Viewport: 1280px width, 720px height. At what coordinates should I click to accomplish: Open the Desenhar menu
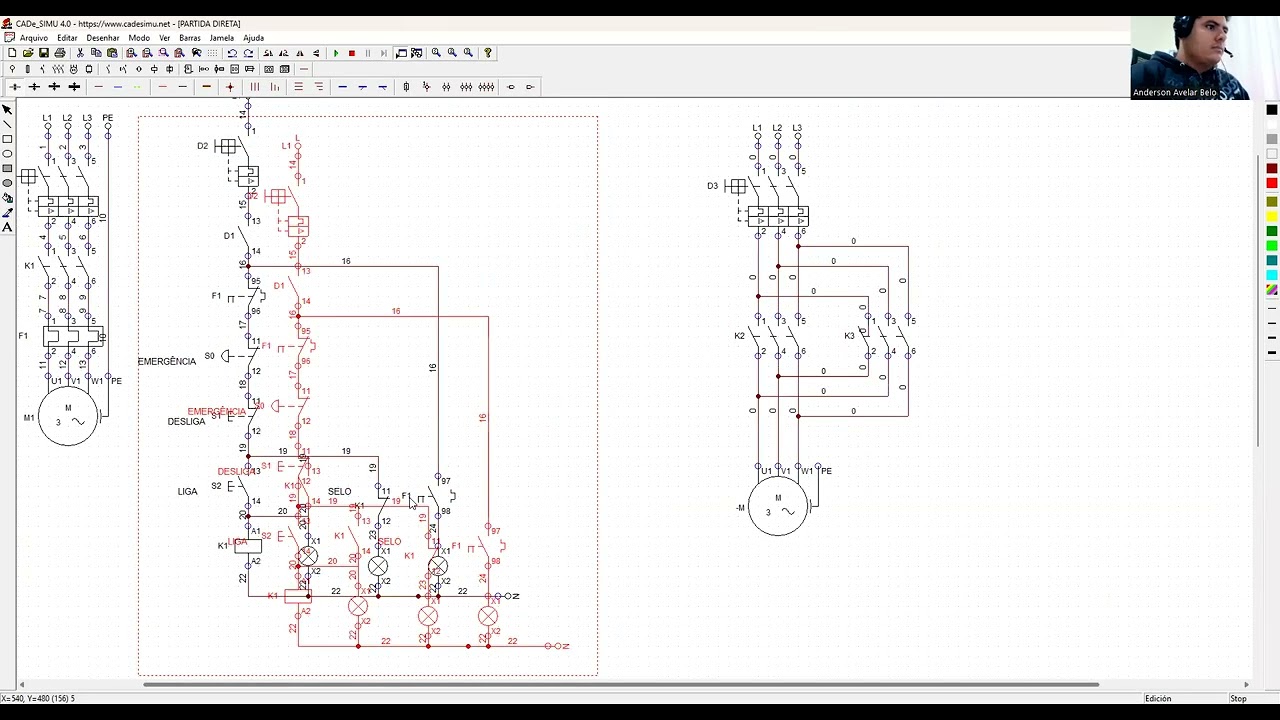coord(103,38)
